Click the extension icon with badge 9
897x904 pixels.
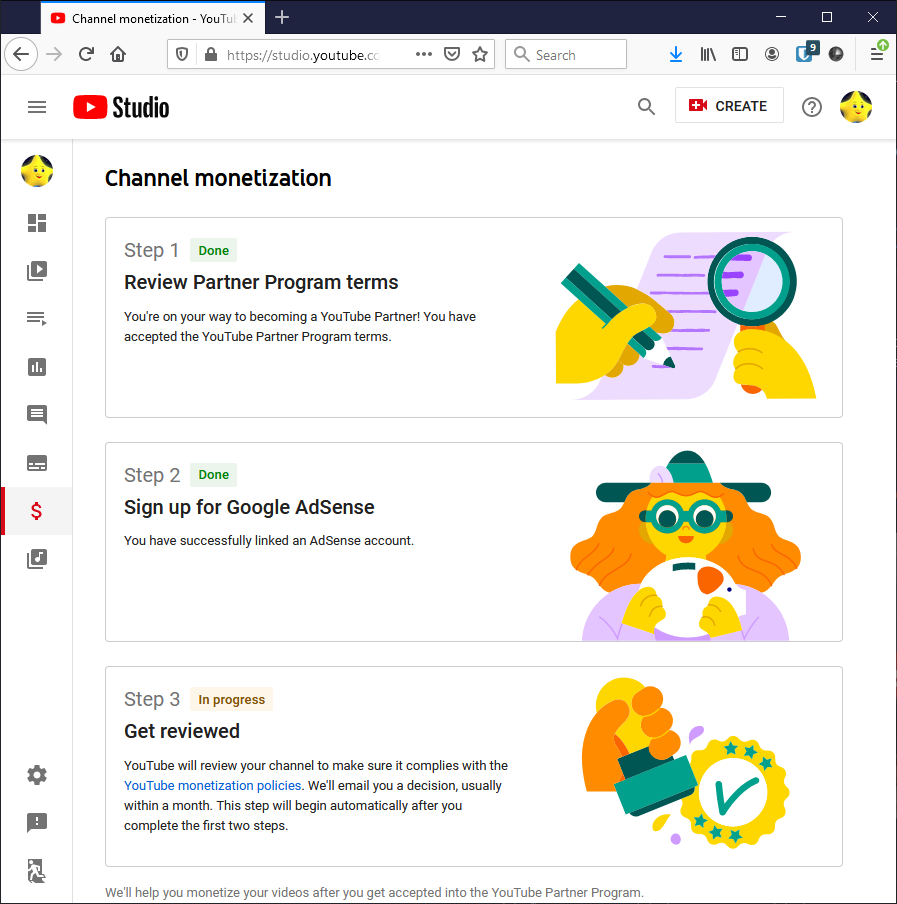(806, 52)
